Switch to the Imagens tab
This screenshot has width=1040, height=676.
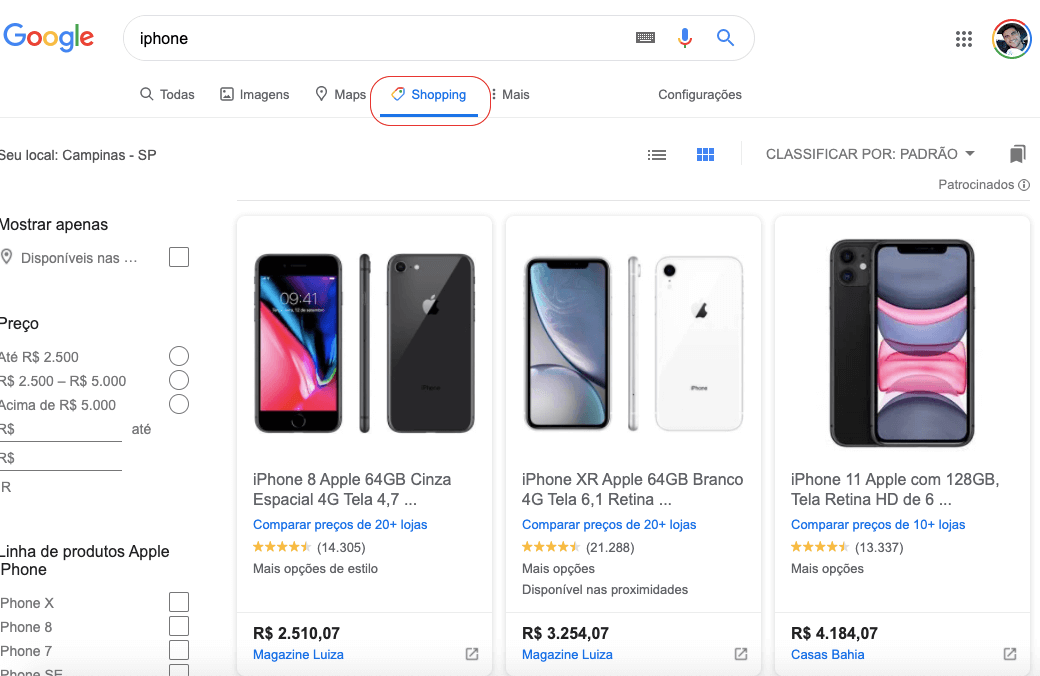click(x=255, y=95)
